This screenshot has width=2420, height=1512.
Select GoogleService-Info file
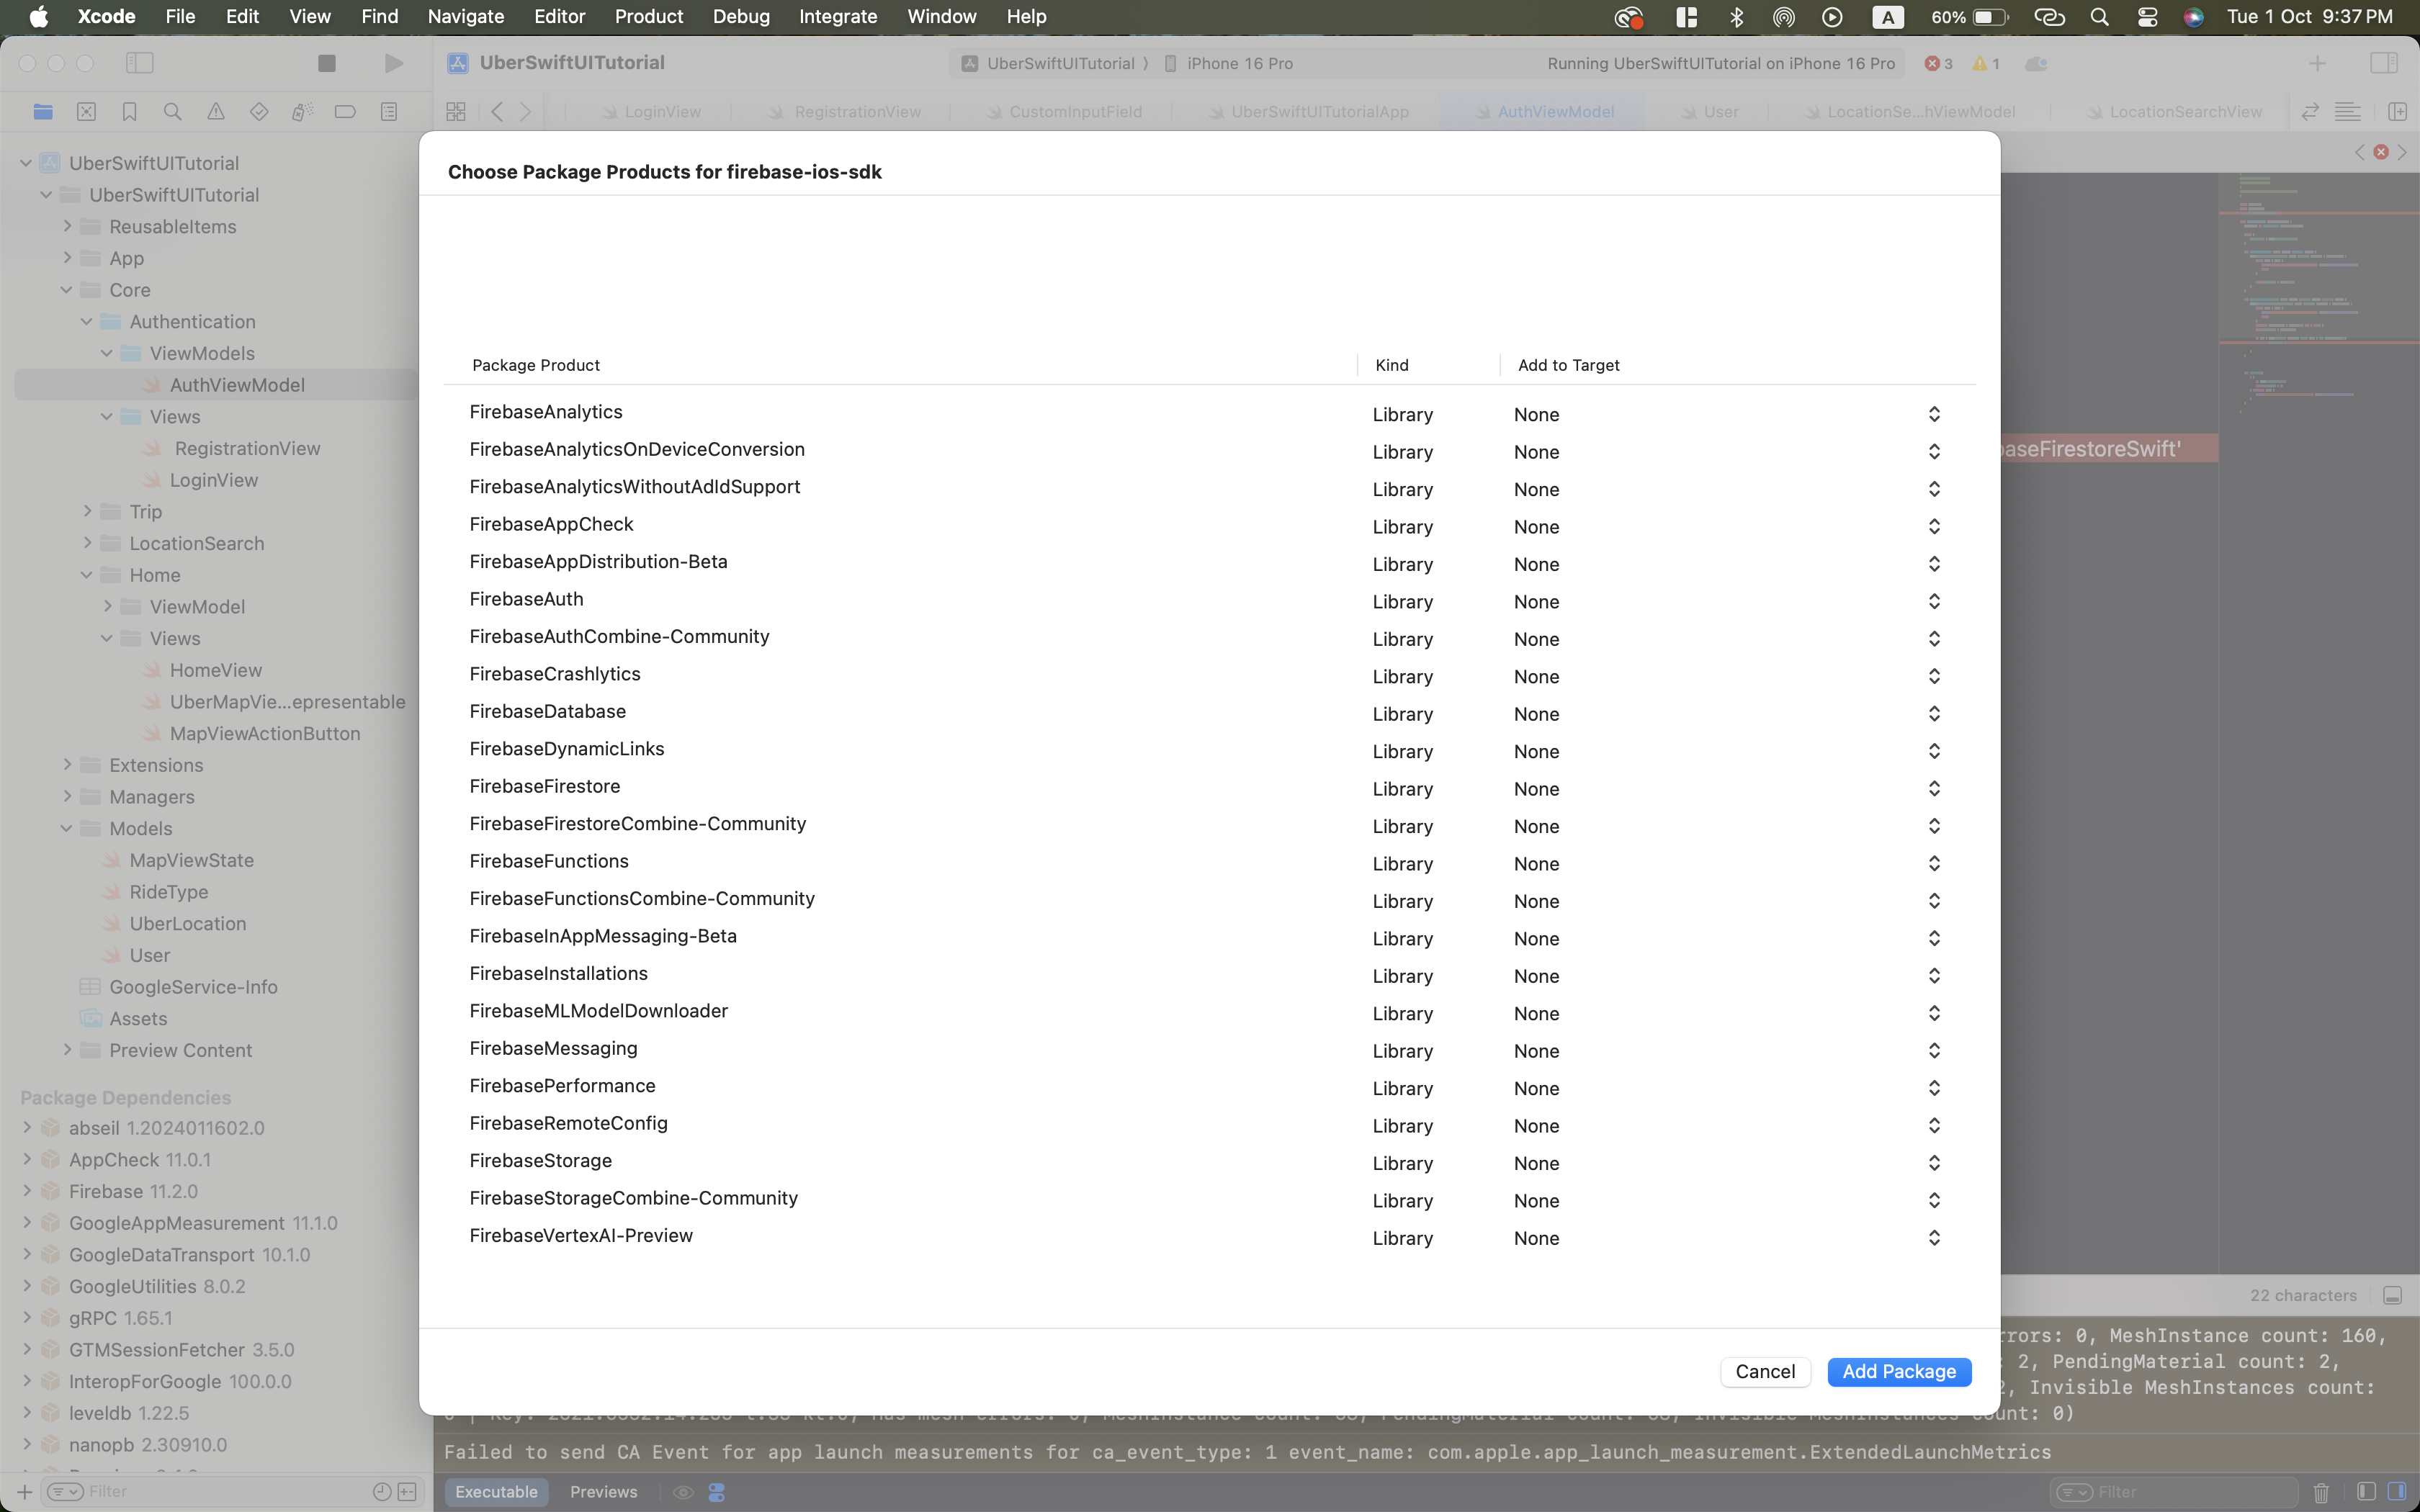193,987
